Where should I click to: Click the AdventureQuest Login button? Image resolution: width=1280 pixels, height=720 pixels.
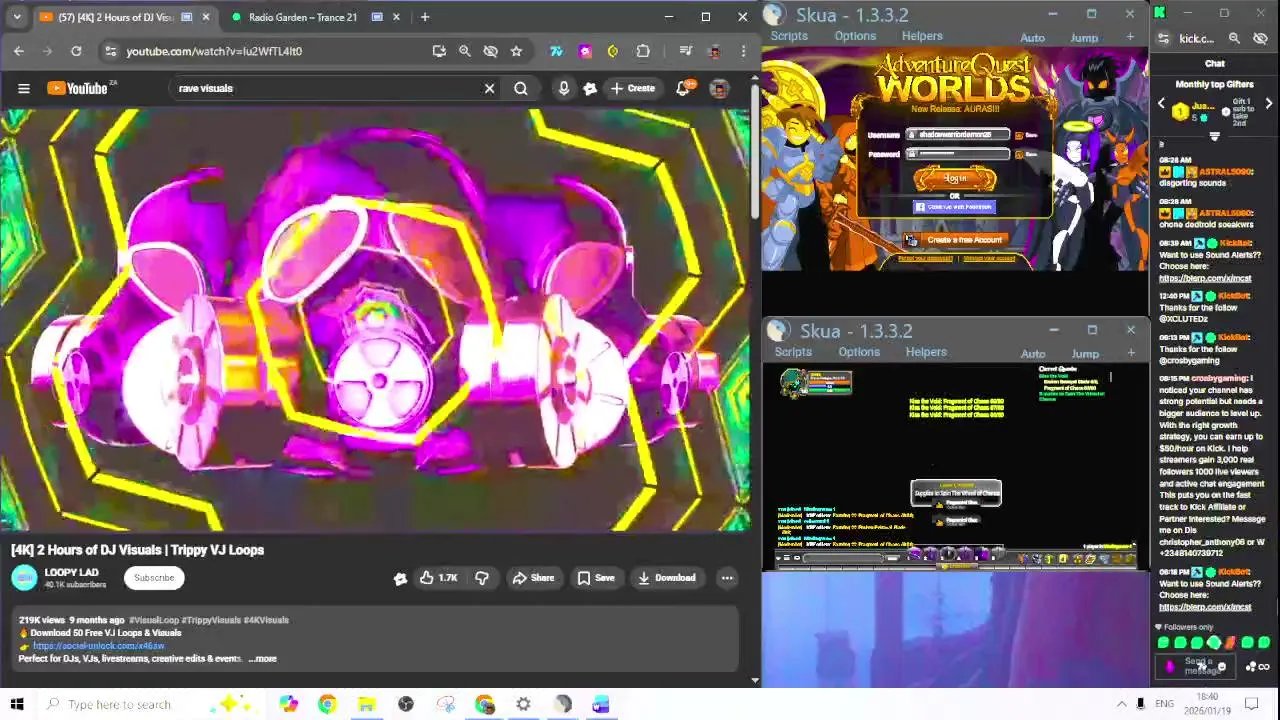pyautogui.click(x=955, y=178)
